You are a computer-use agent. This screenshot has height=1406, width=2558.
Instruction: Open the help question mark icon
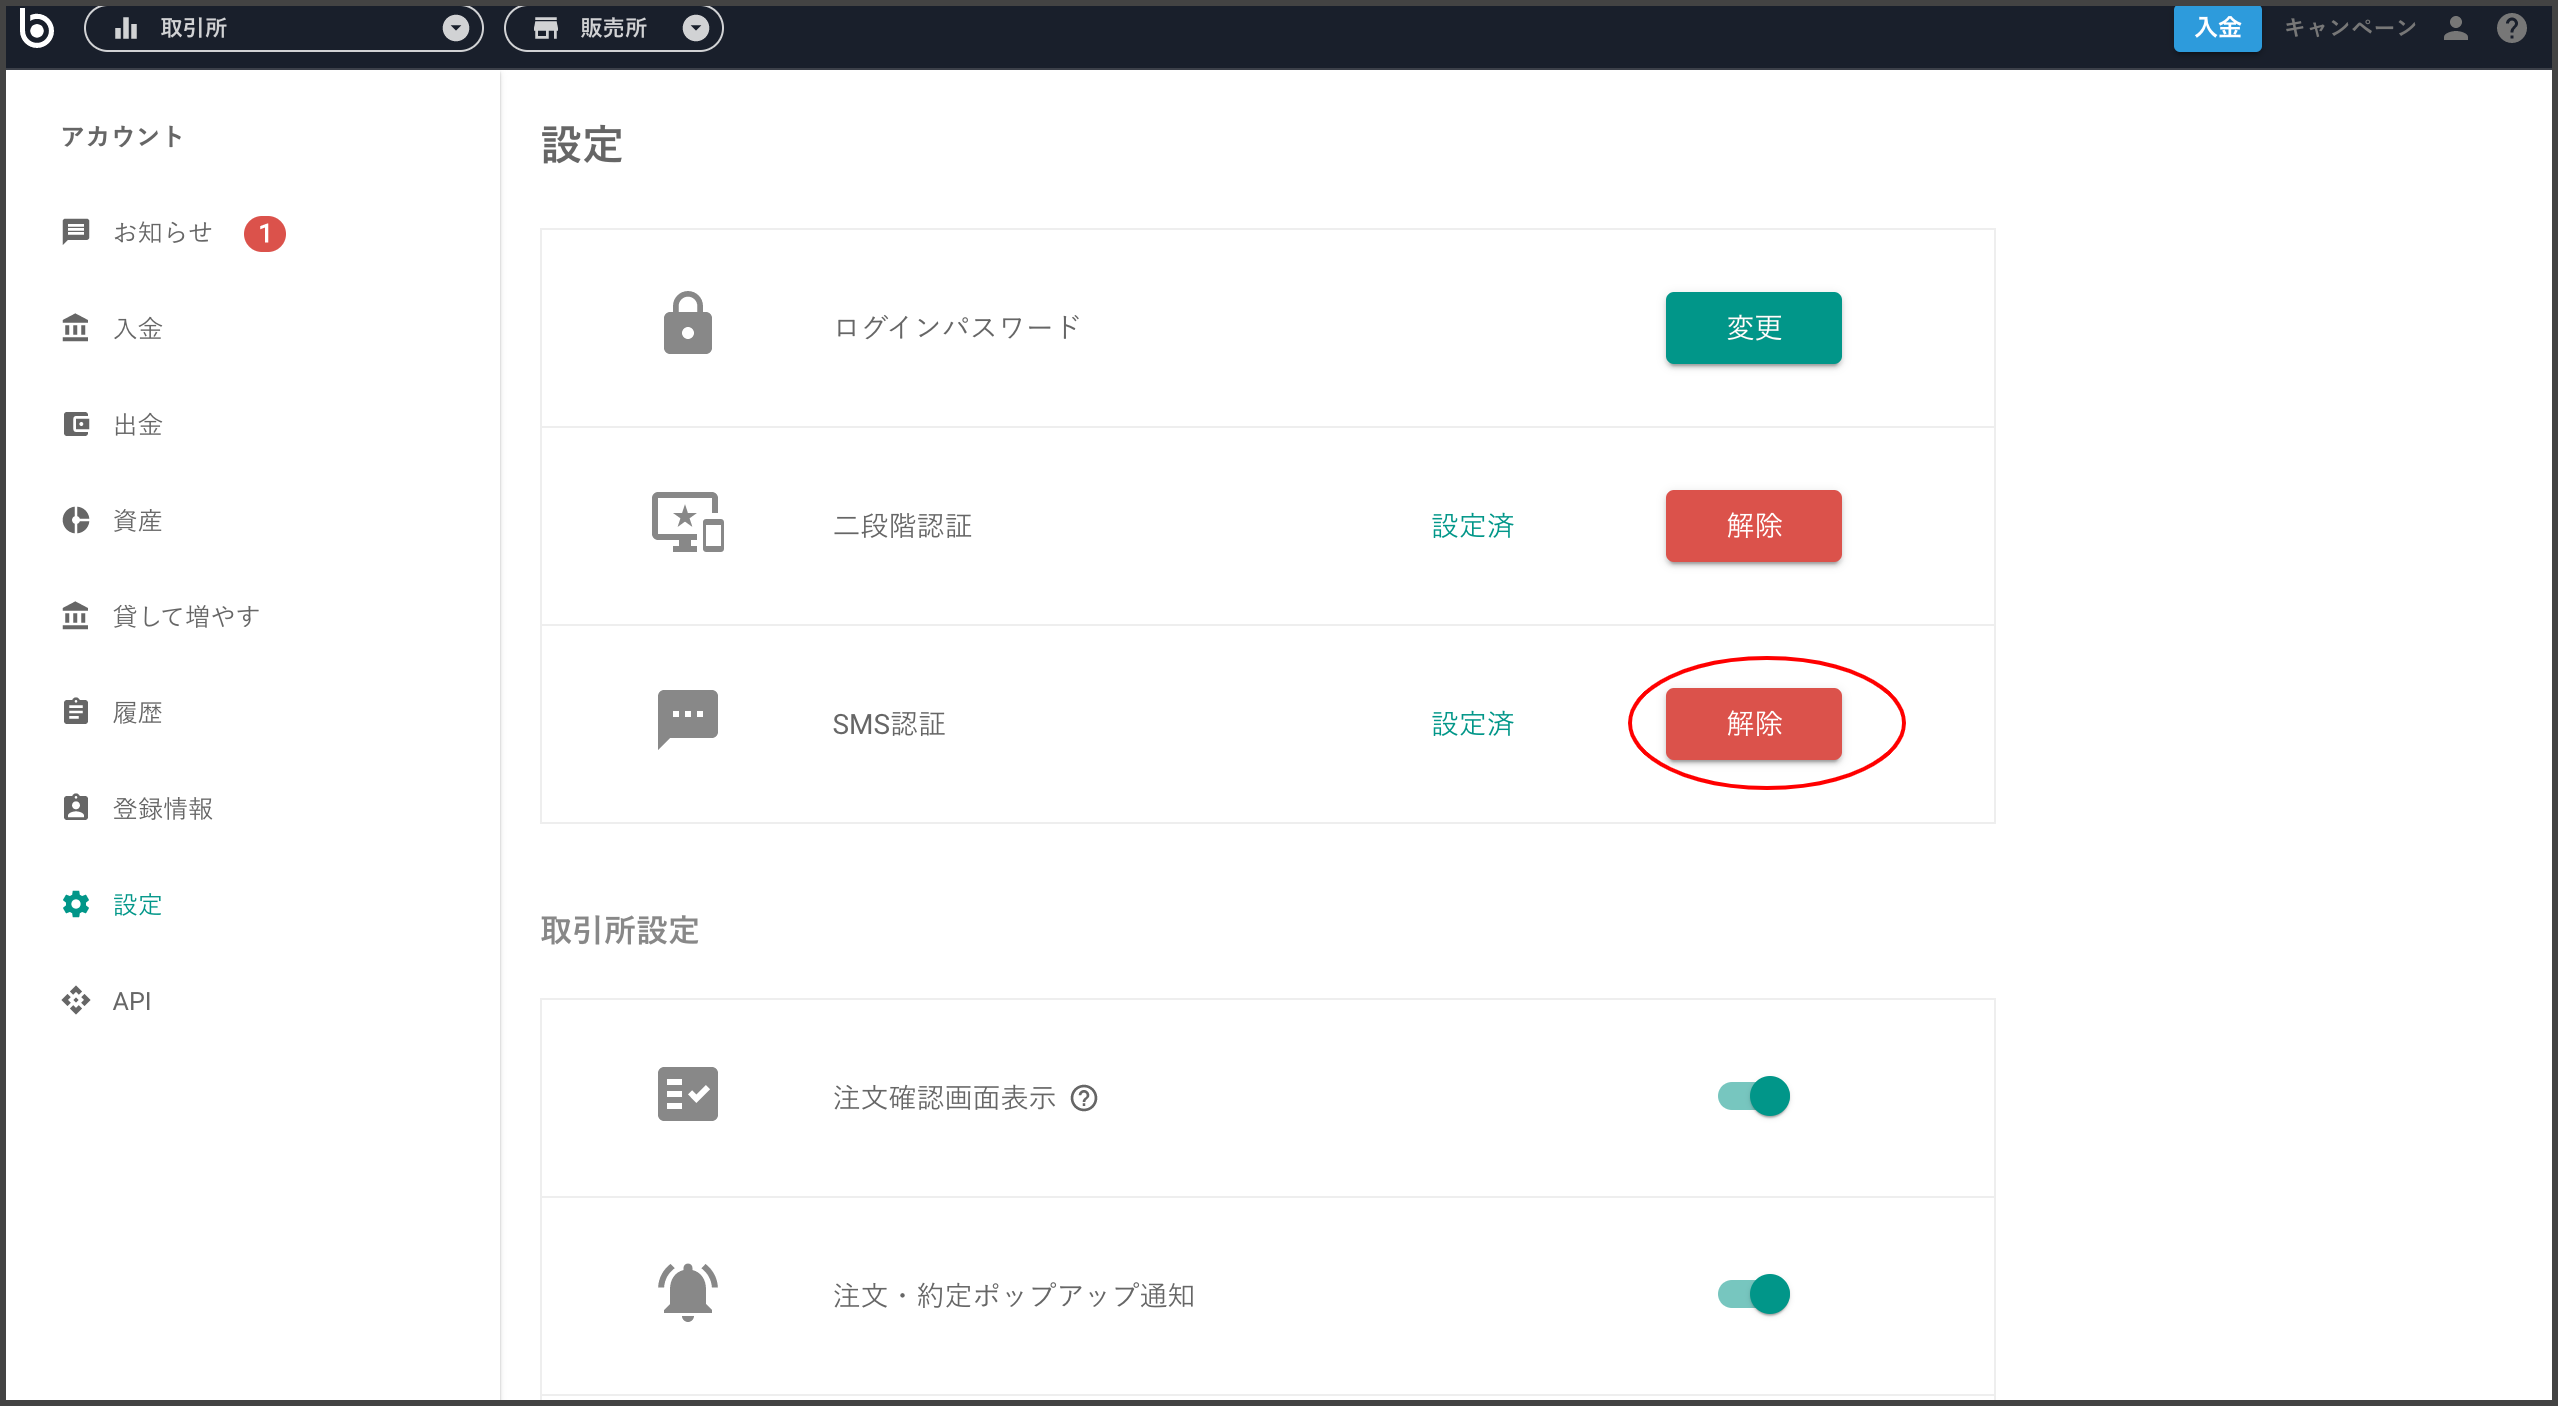[x=2511, y=27]
